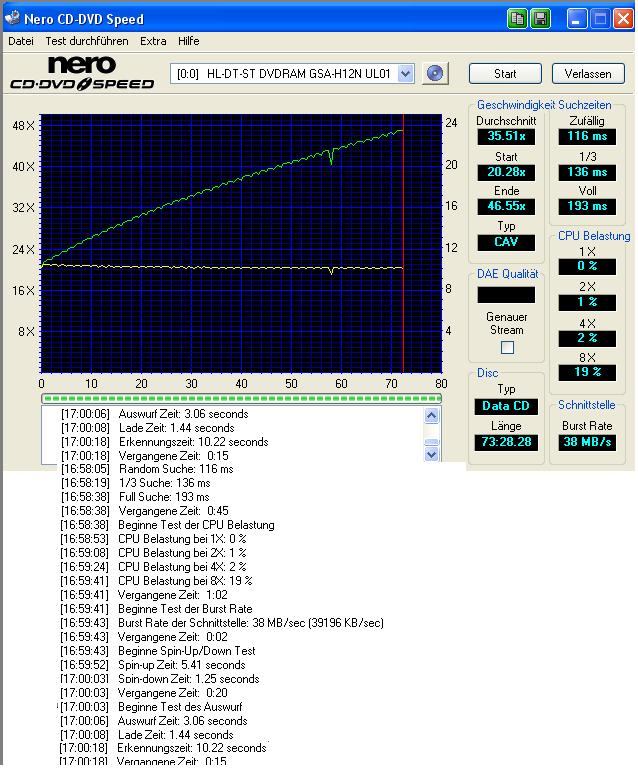Click the Ende speed 46.55x value
This screenshot has height=769, width=638.
[506, 206]
